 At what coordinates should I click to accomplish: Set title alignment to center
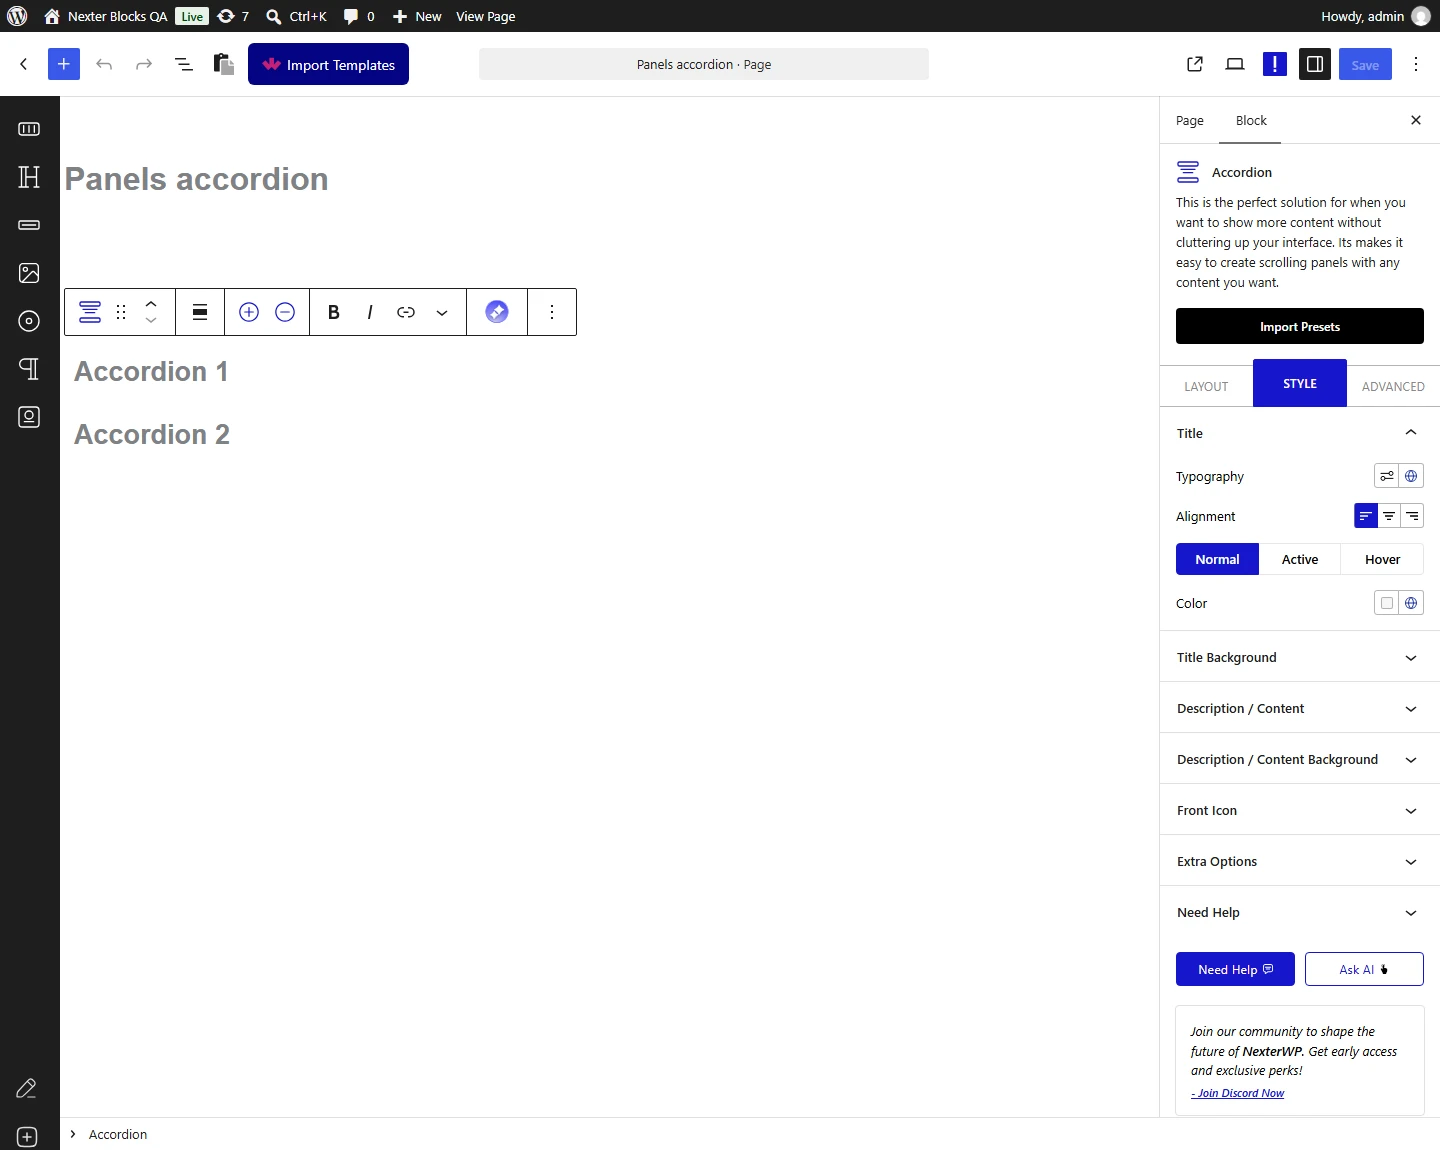[1389, 516]
